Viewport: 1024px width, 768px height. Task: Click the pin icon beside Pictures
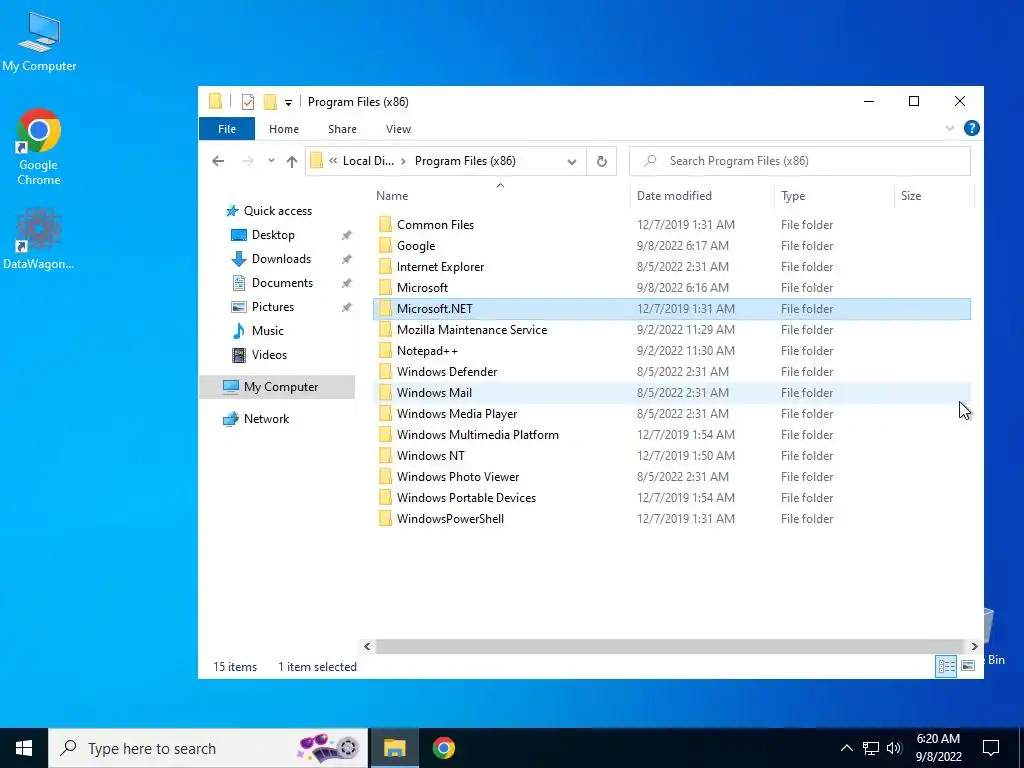(x=347, y=307)
